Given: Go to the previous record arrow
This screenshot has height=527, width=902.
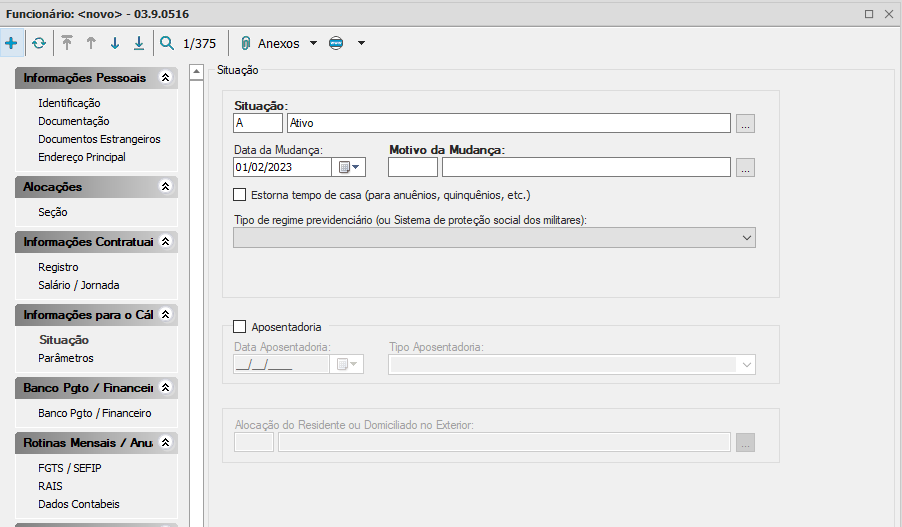Looking at the screenshot, I should pyautogui.click(x=91, y=43).
